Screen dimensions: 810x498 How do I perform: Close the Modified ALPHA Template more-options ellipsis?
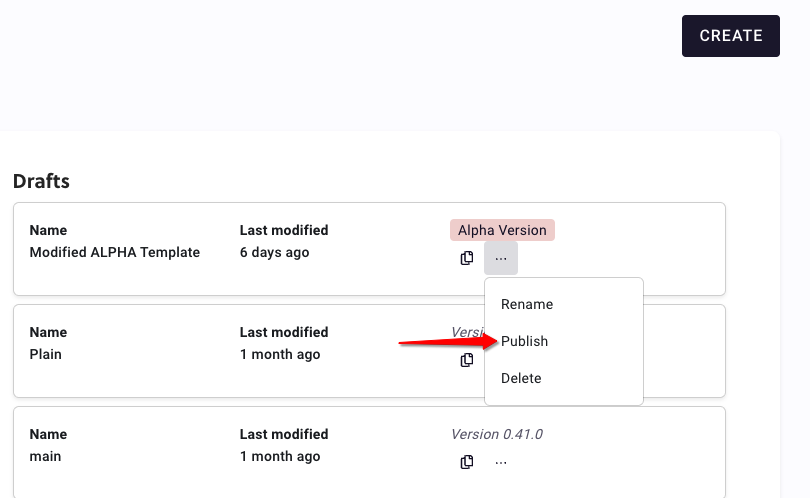[x=501, y=258]
